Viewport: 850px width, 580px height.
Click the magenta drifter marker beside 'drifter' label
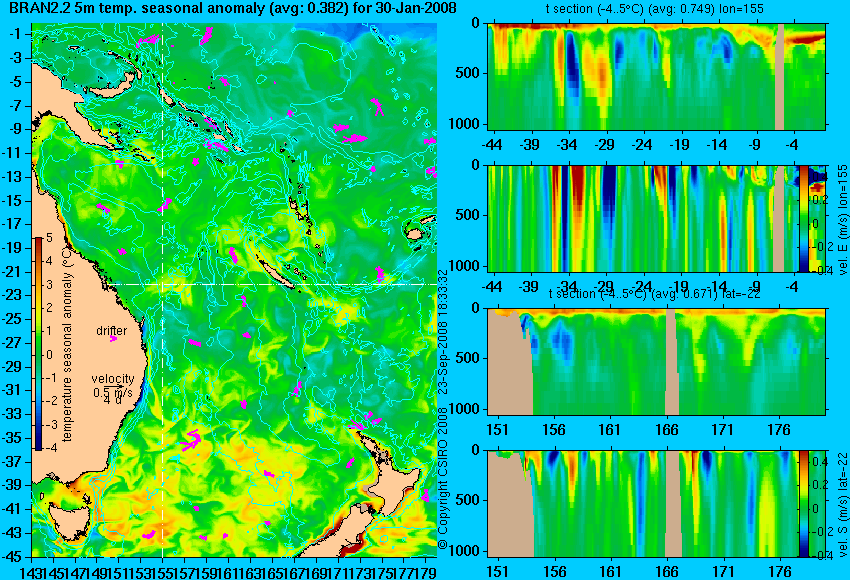pyautogui.click(x=113, y=339)
